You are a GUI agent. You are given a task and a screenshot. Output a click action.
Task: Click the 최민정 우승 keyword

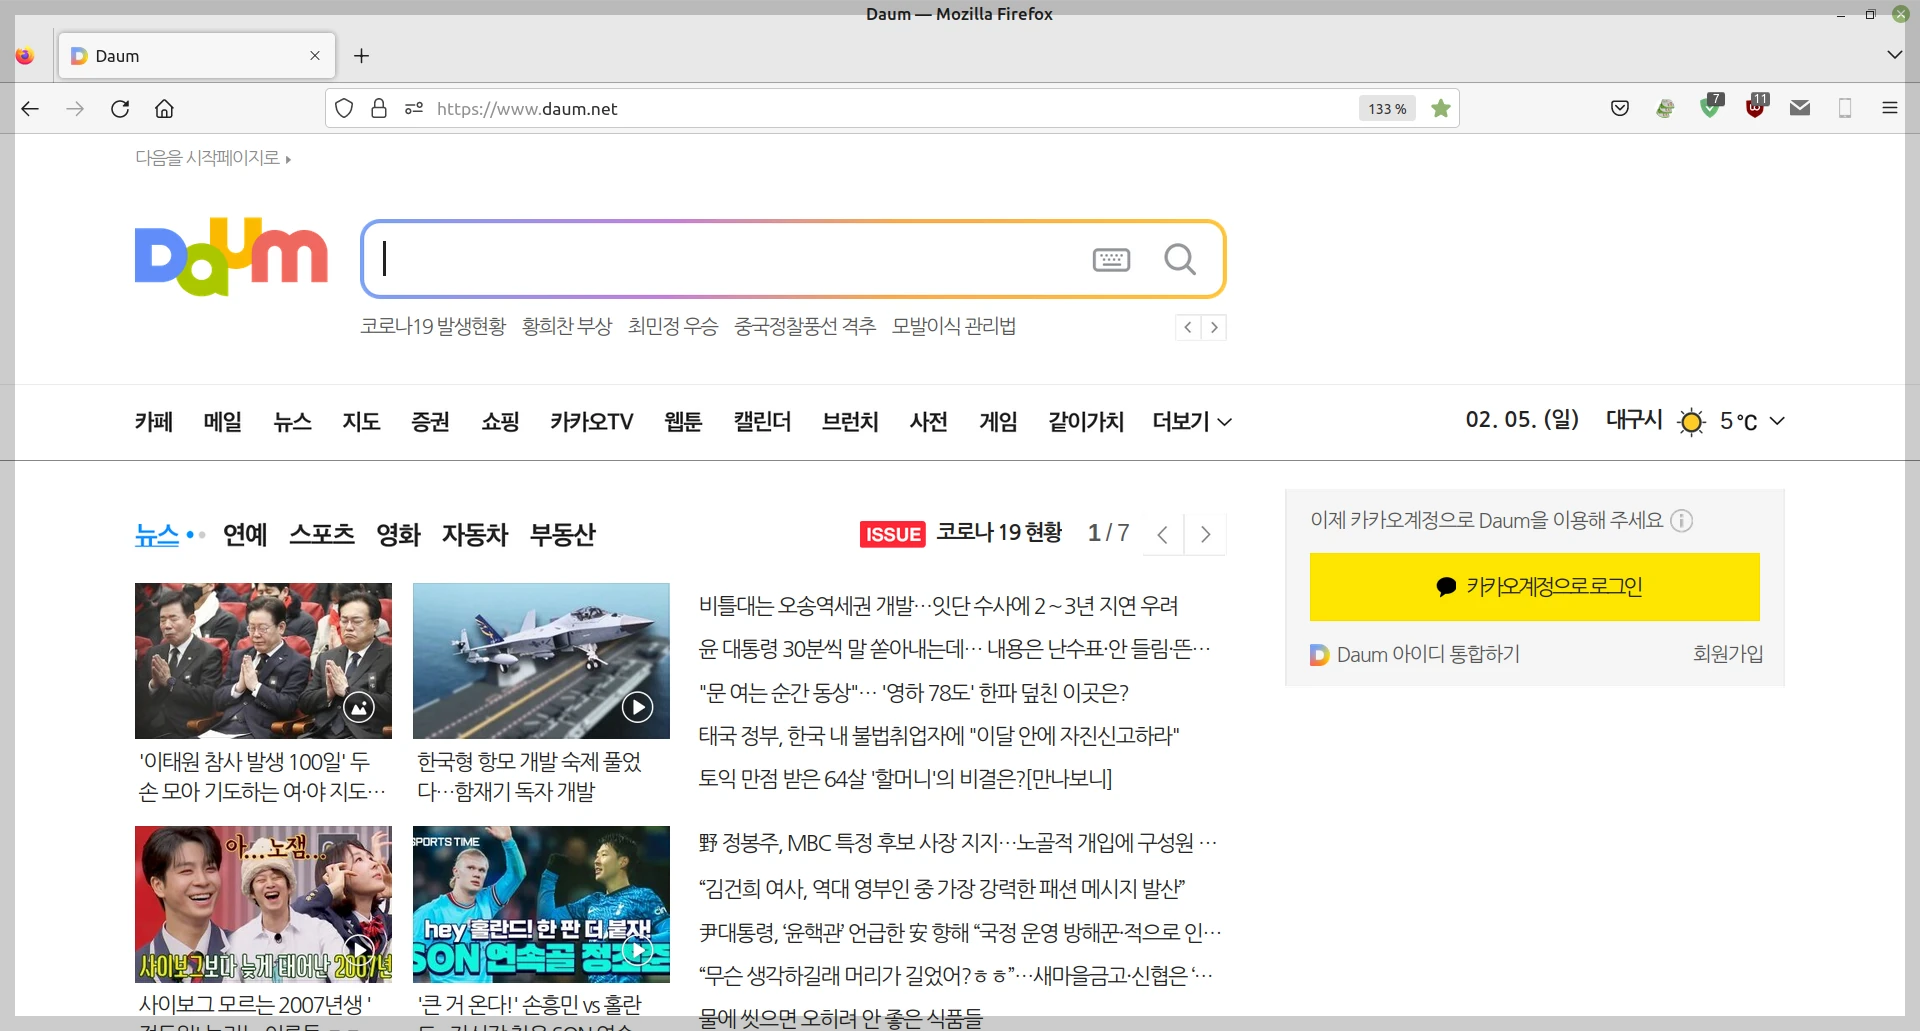pyautogui.click(x=673, y=327)
